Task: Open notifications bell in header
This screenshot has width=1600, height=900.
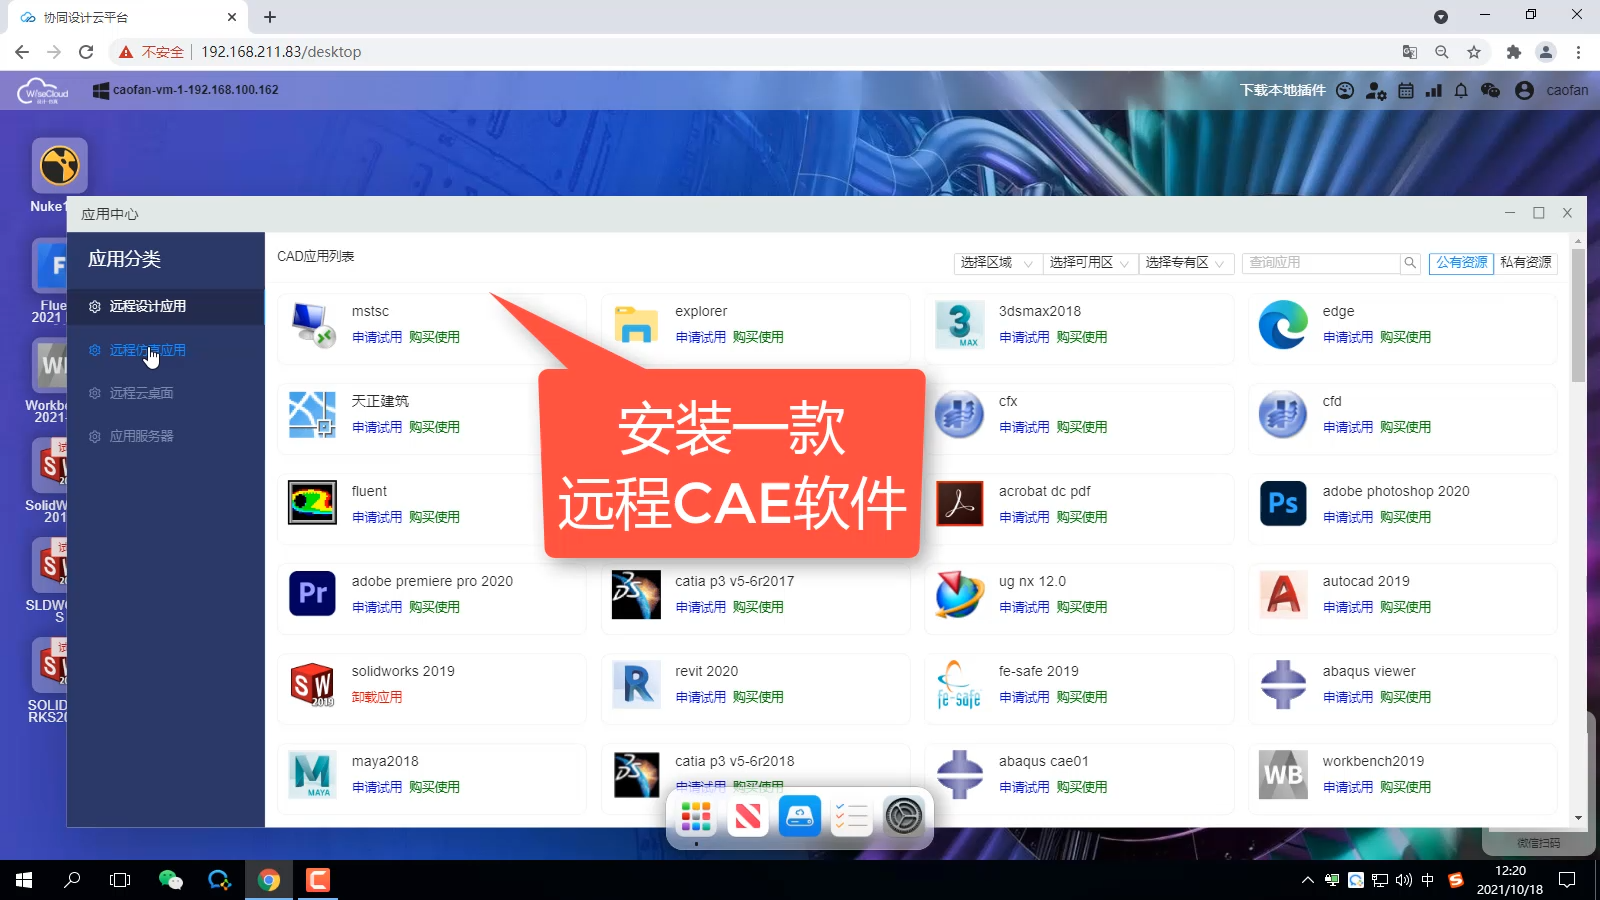Action: tap(1461, 90)
